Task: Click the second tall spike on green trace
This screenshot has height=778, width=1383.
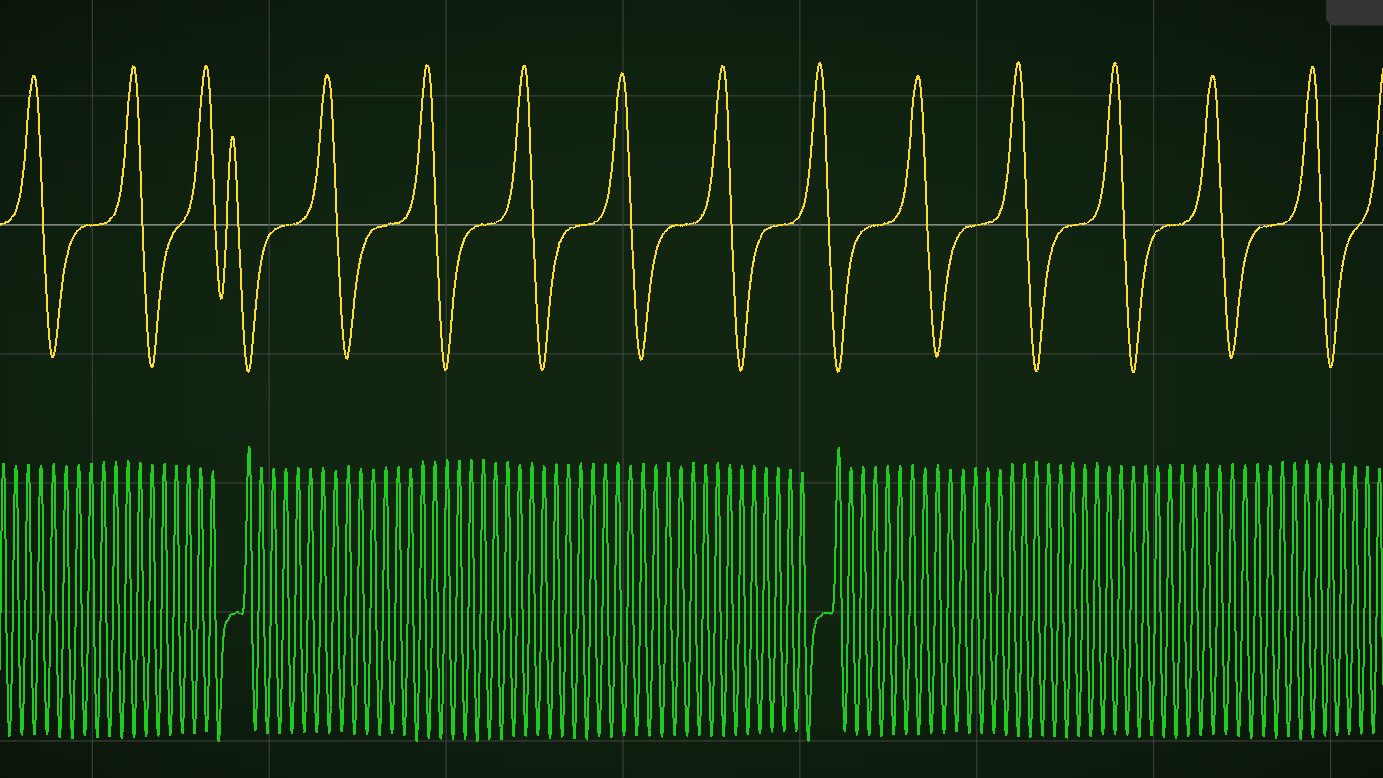Action: (x=838, y=450)
